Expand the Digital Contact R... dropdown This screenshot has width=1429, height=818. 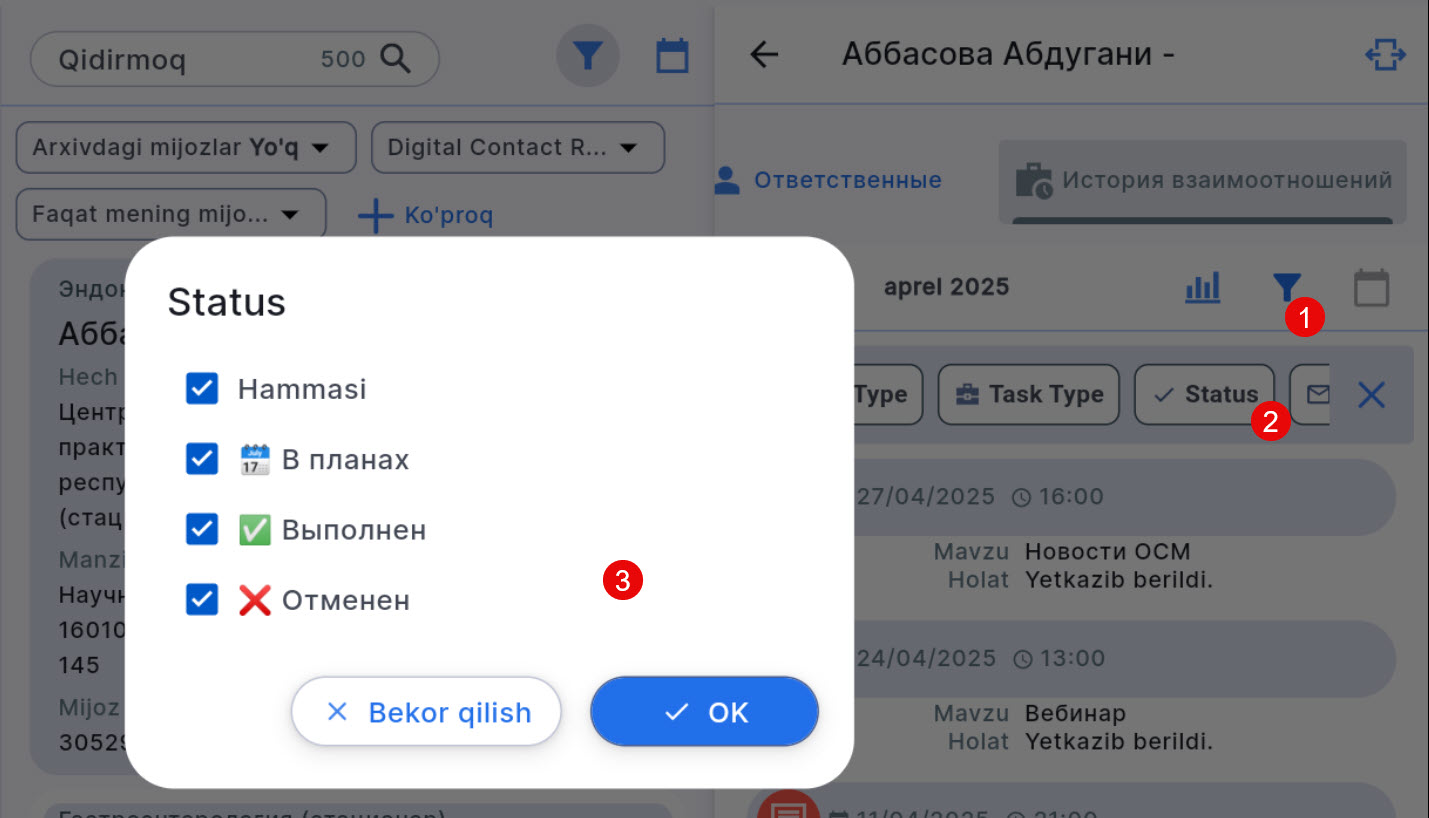[517, 147]
